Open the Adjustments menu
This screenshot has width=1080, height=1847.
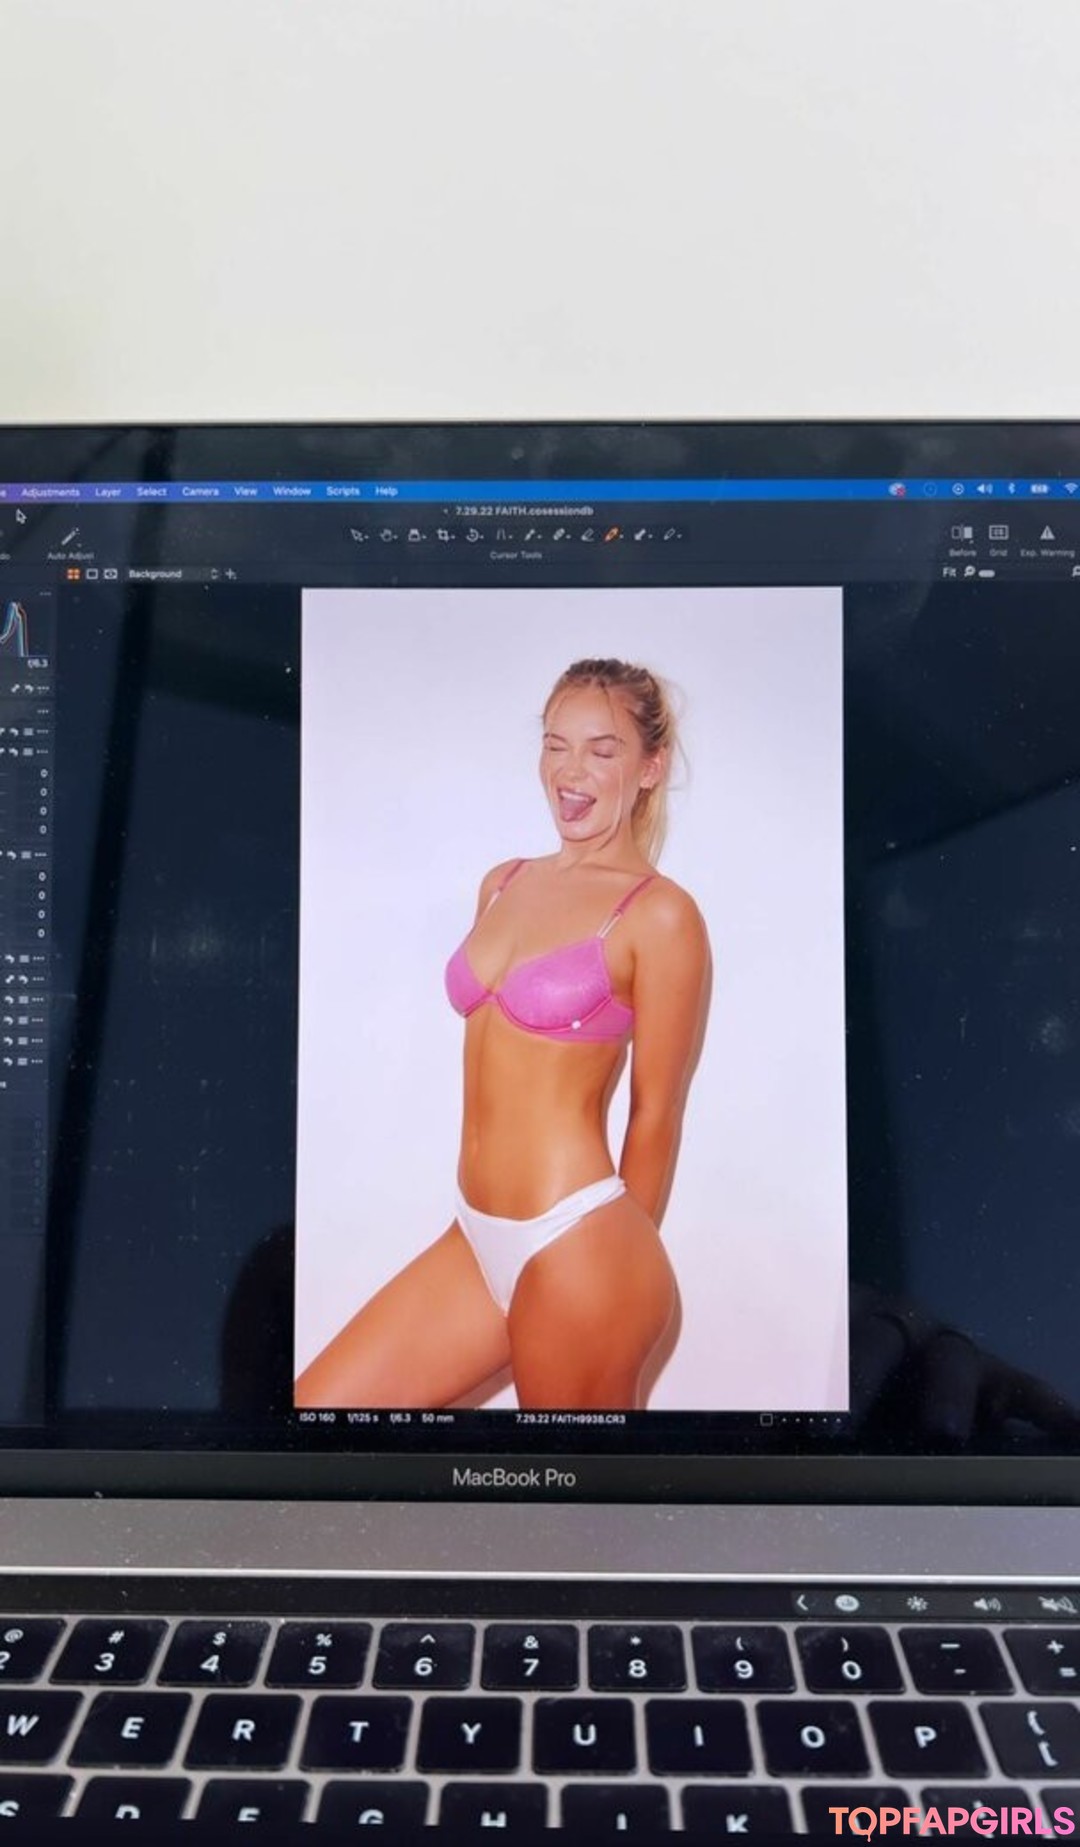click(50, 492)
